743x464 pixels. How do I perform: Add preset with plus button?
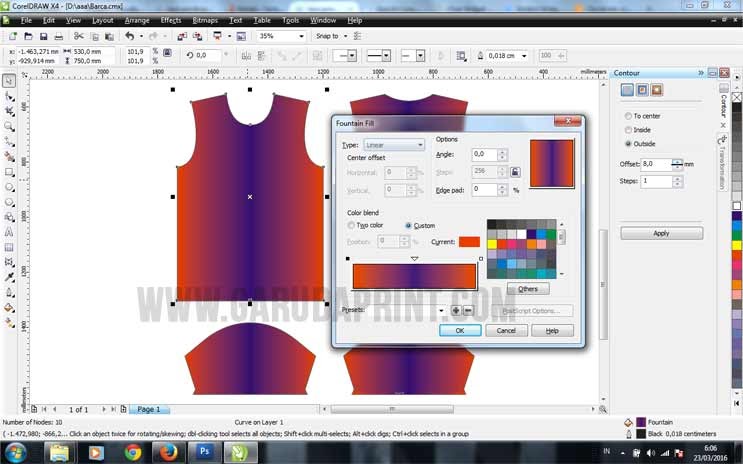pos(455,310)
